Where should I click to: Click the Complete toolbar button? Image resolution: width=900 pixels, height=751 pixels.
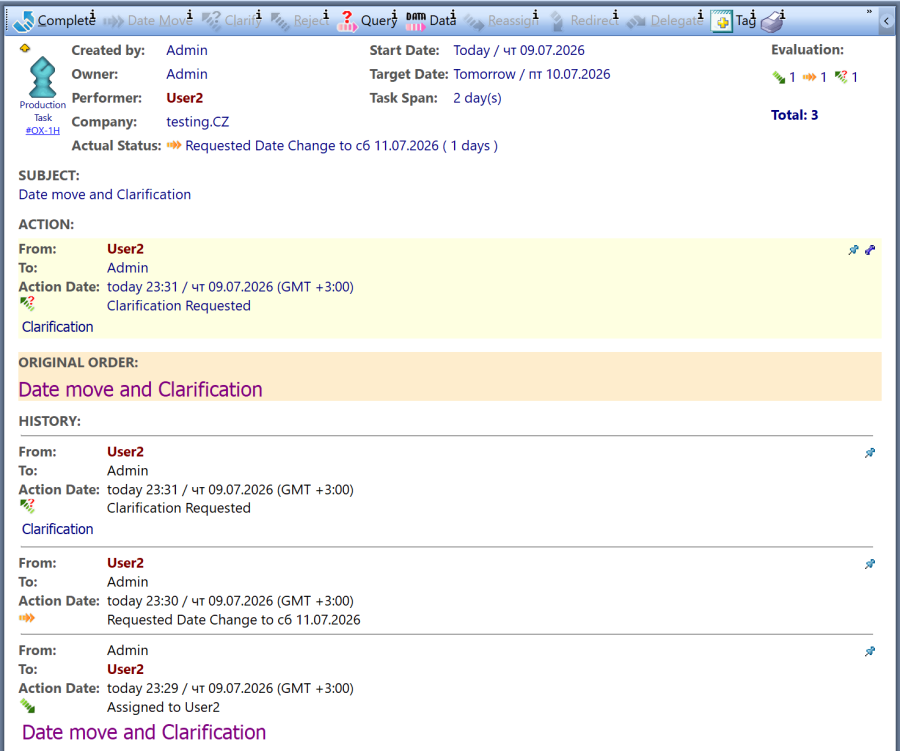coord(54,20)
